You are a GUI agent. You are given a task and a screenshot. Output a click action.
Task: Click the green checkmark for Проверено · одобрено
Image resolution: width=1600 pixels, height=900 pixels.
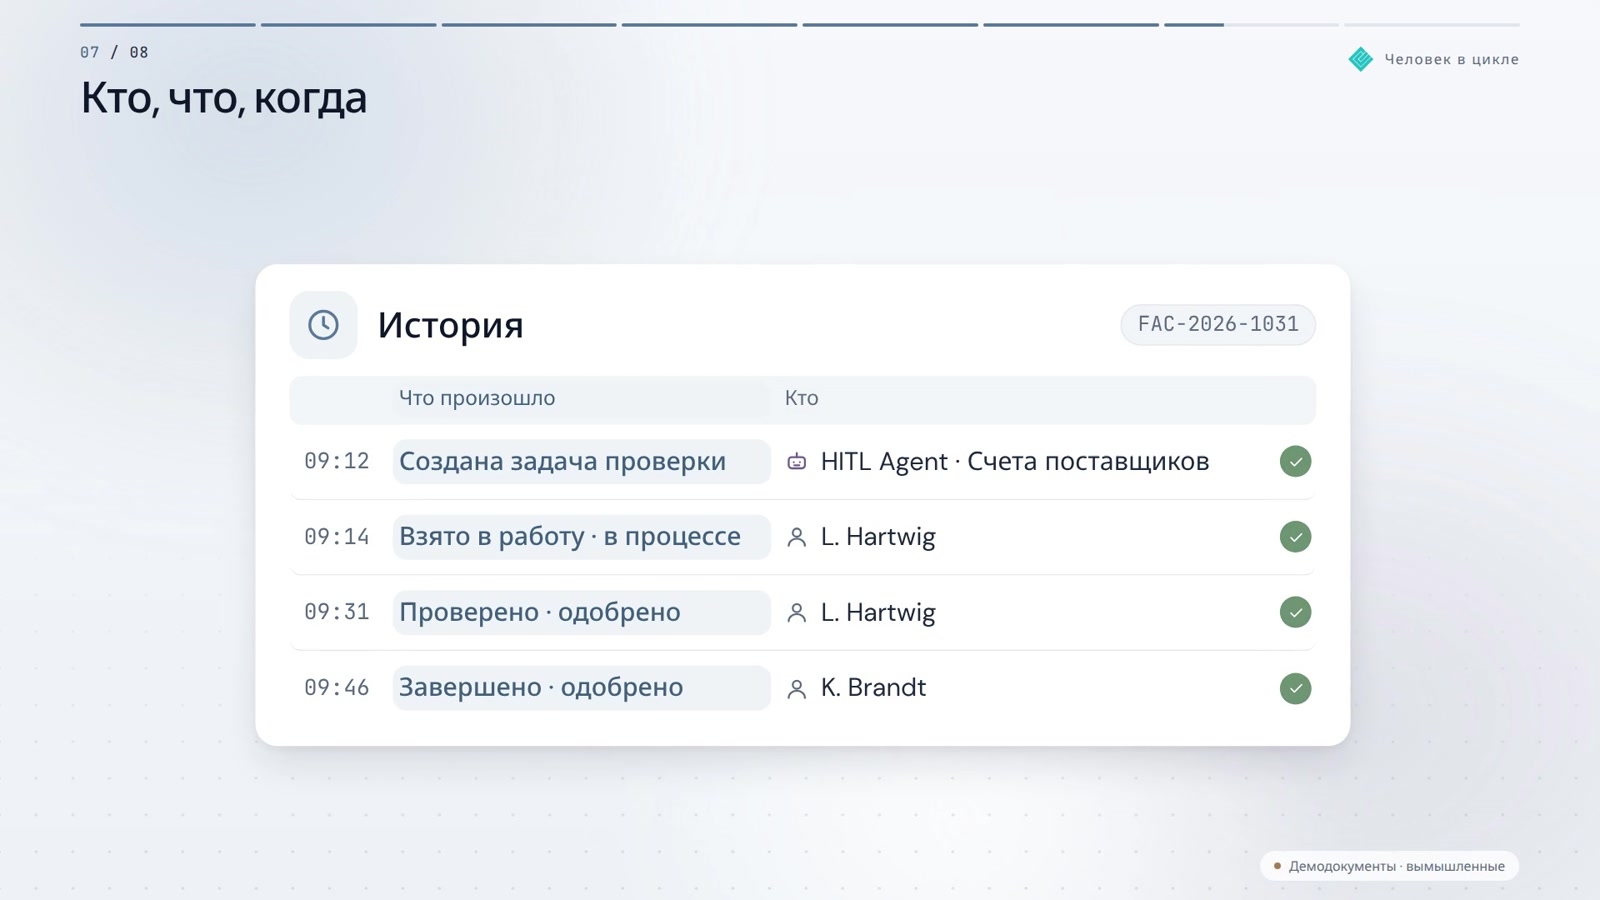coord(1295,612)
